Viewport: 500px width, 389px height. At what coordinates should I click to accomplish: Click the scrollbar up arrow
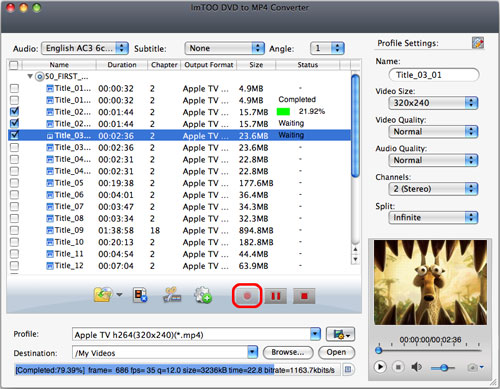click(355, 249)
